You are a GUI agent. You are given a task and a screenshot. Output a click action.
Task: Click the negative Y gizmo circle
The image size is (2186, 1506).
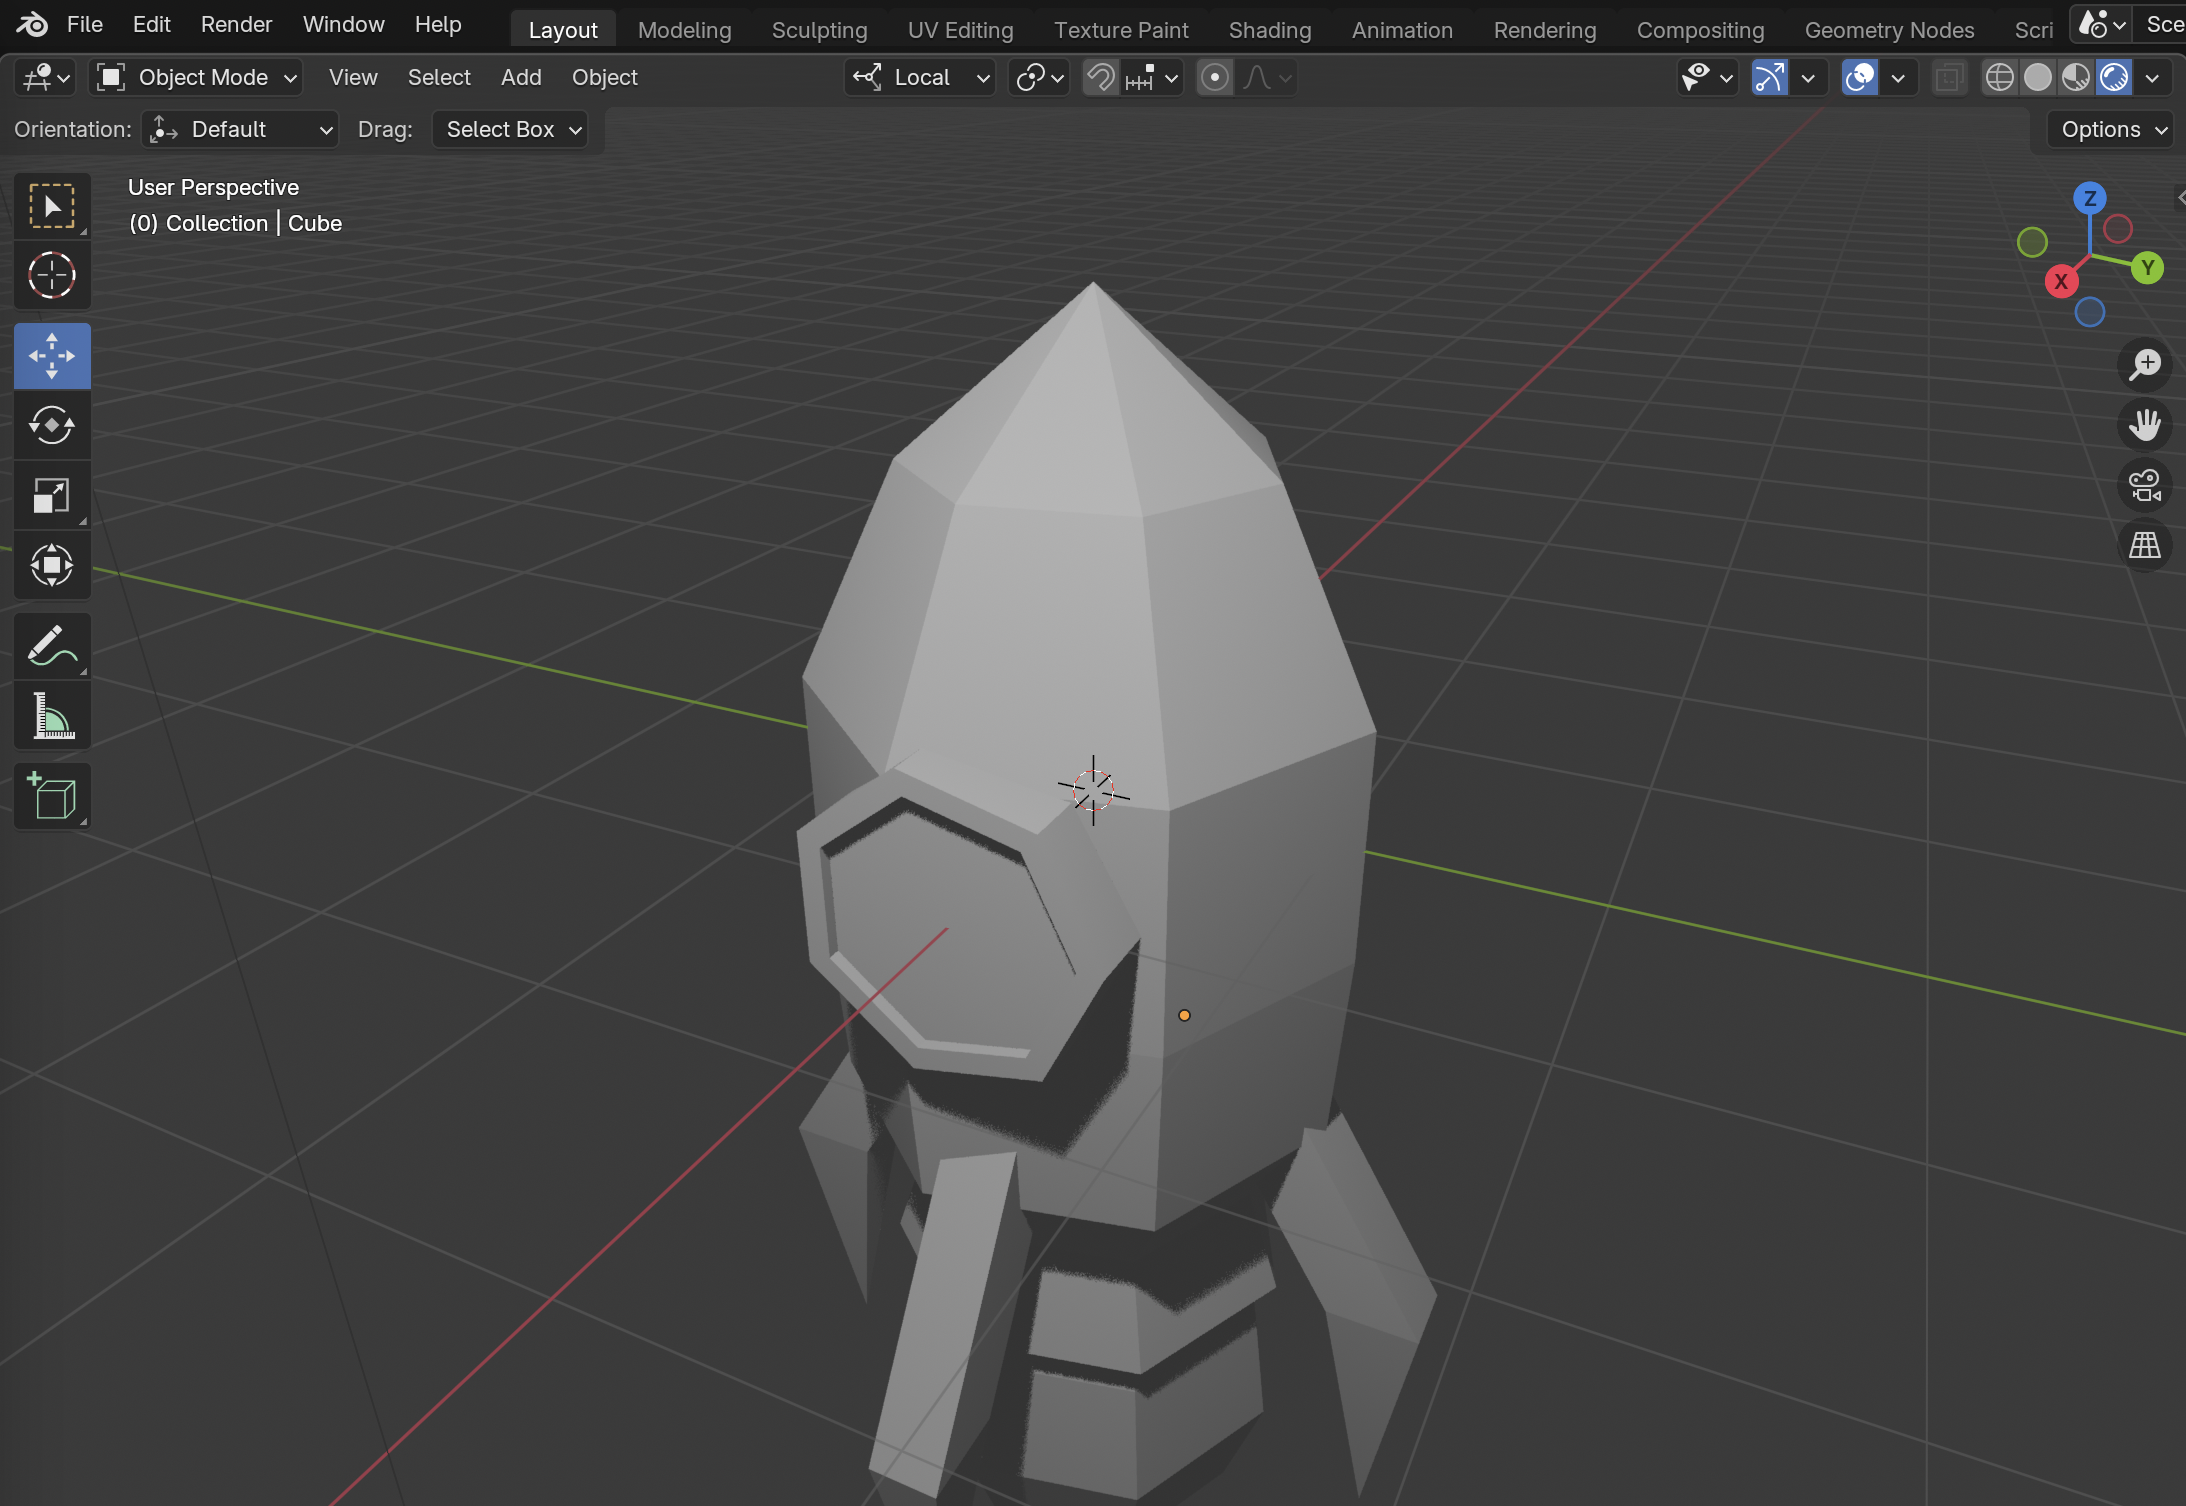click(x=2032, y=242)
